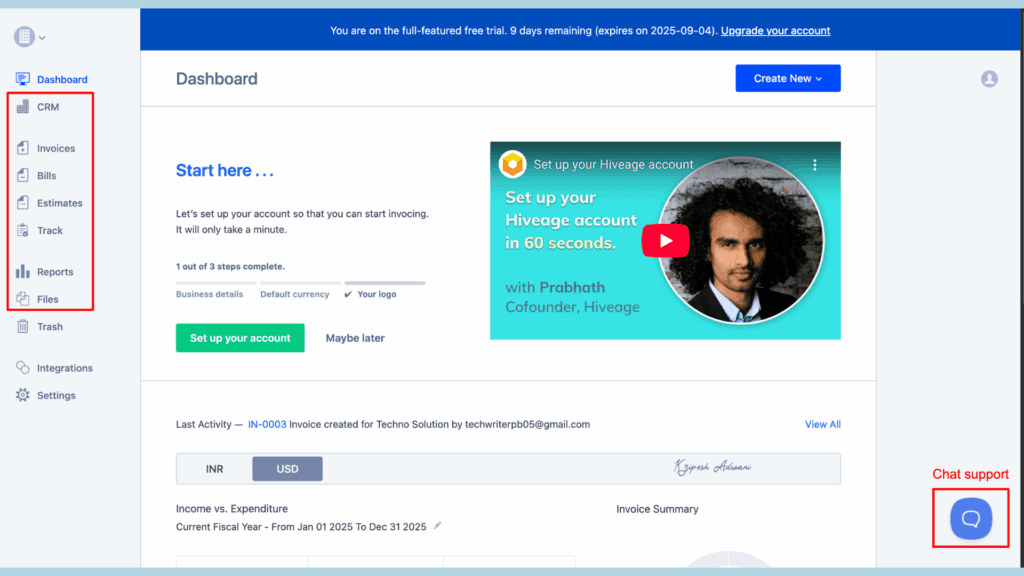
Task: Expand the company account switcher chevron
Action: tap(42, 38)
